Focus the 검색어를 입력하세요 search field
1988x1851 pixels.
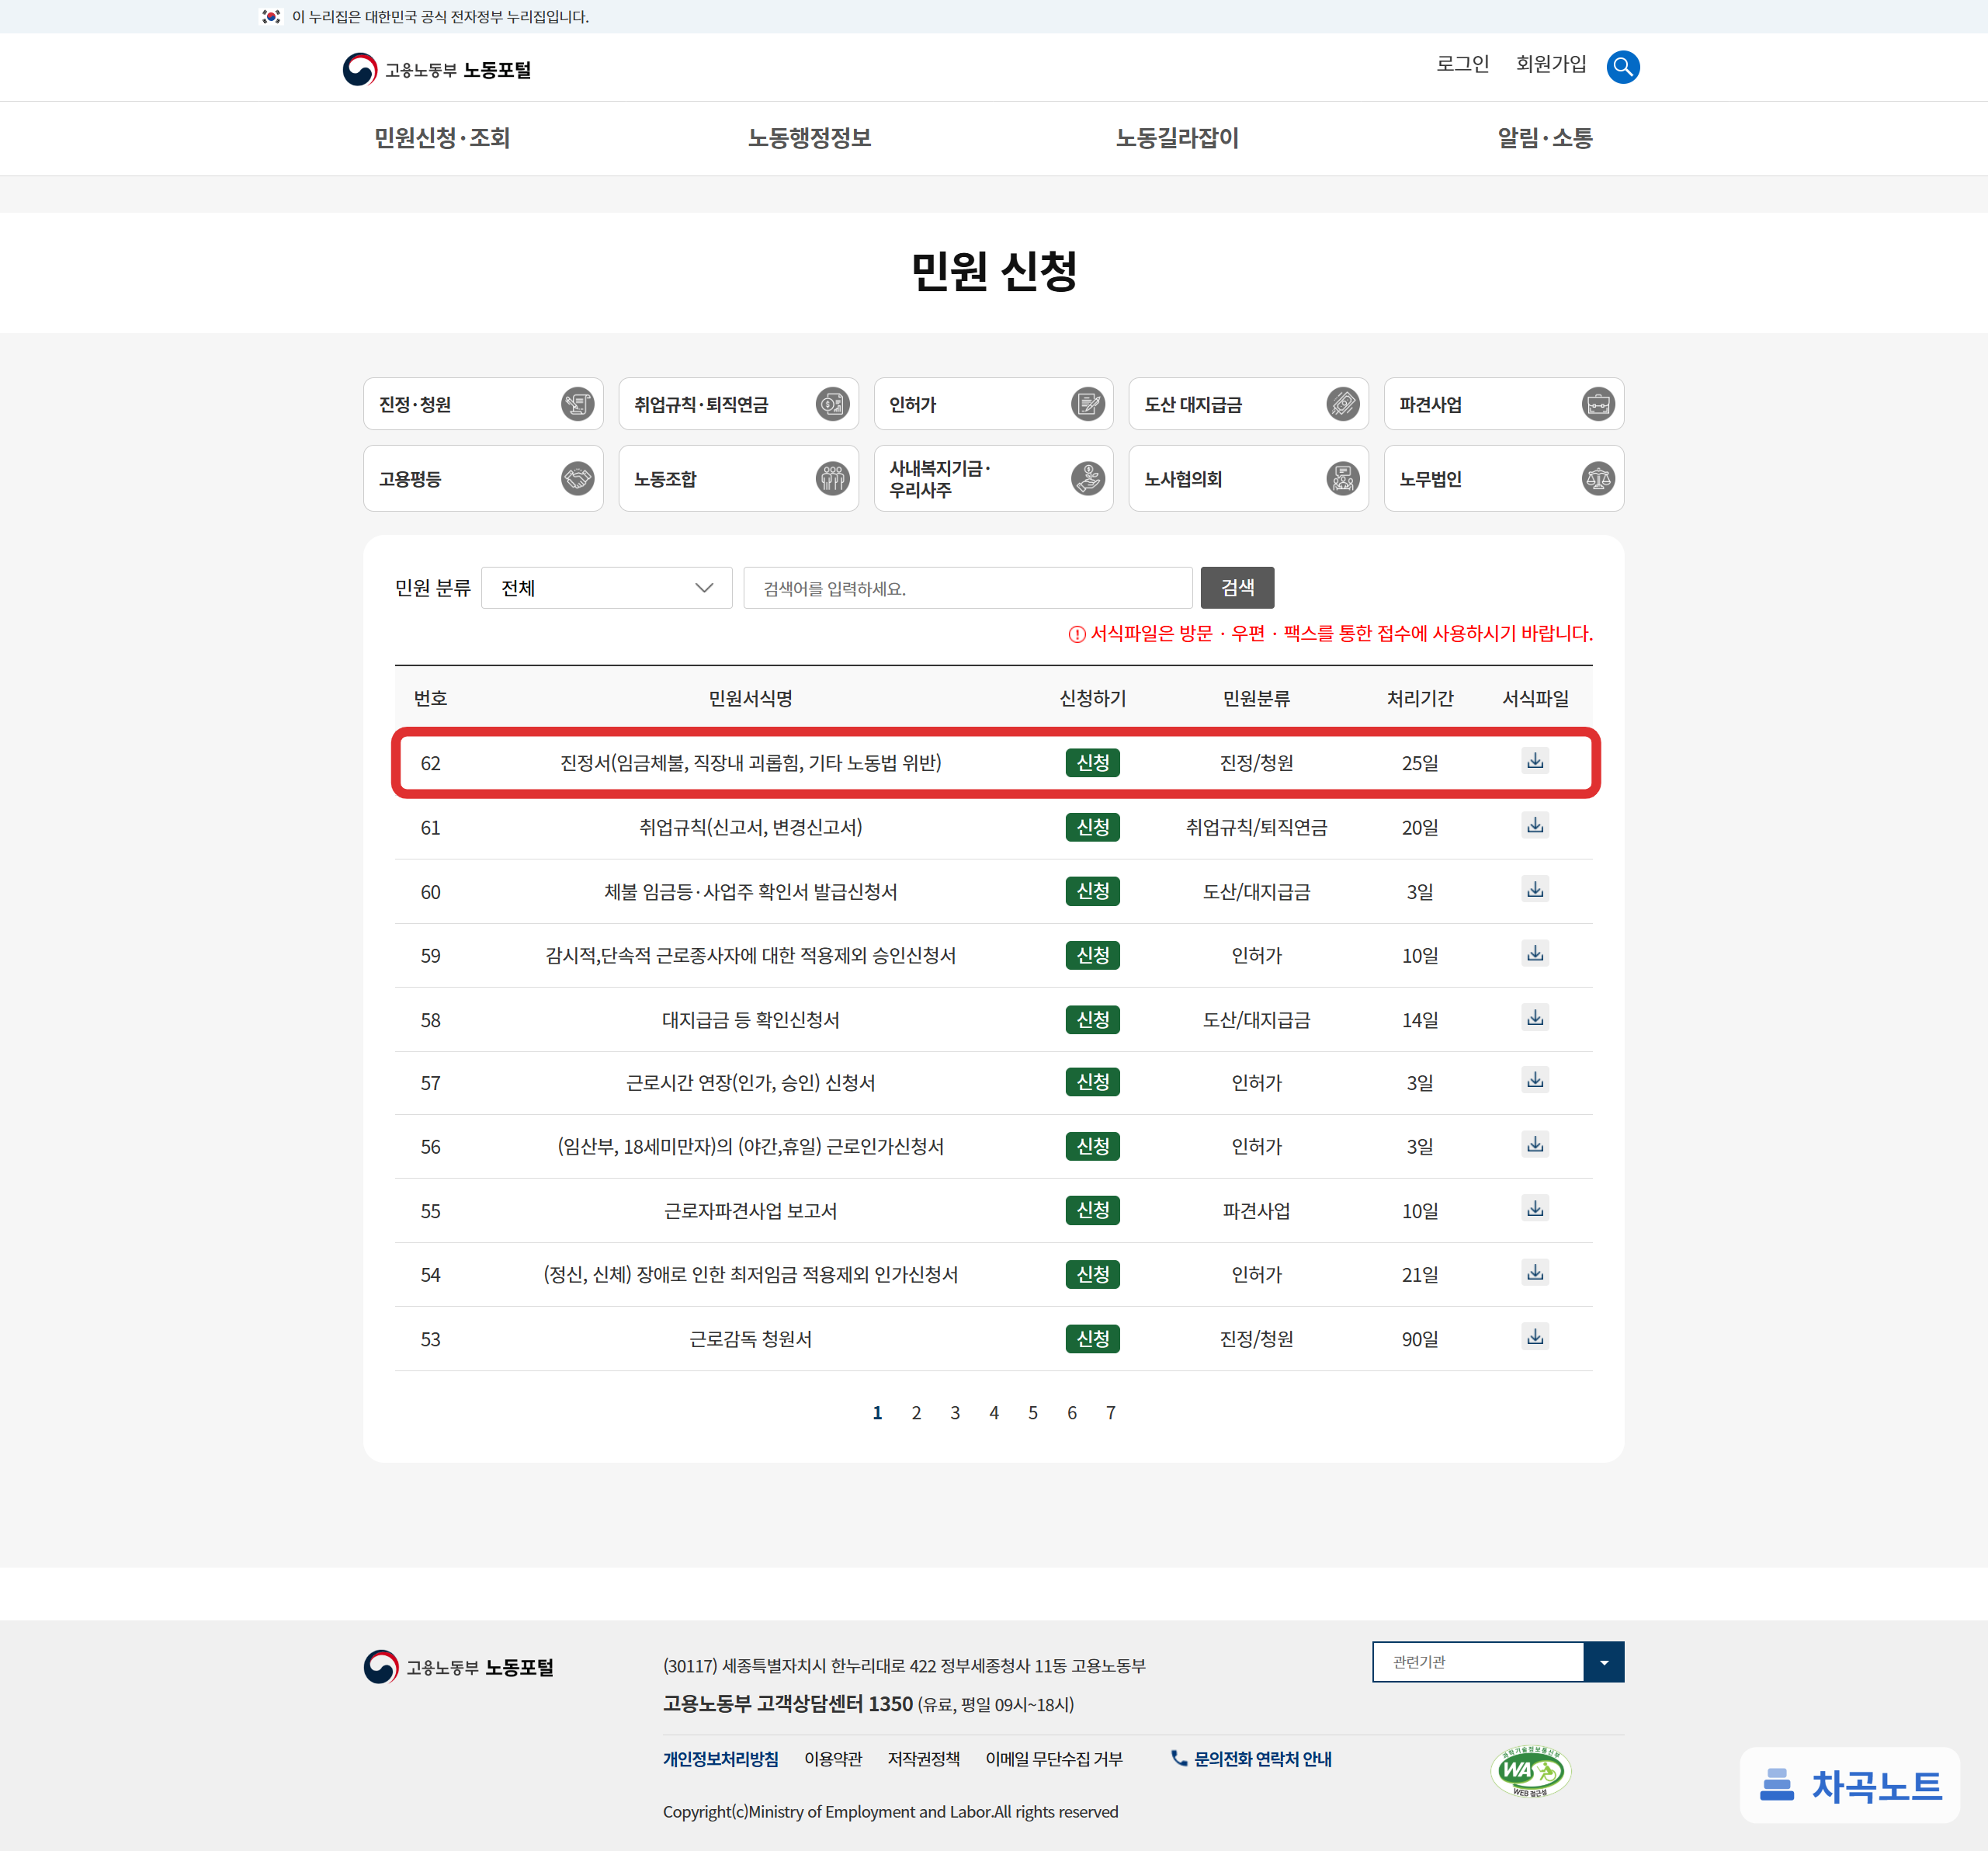(x=967, y=588)
